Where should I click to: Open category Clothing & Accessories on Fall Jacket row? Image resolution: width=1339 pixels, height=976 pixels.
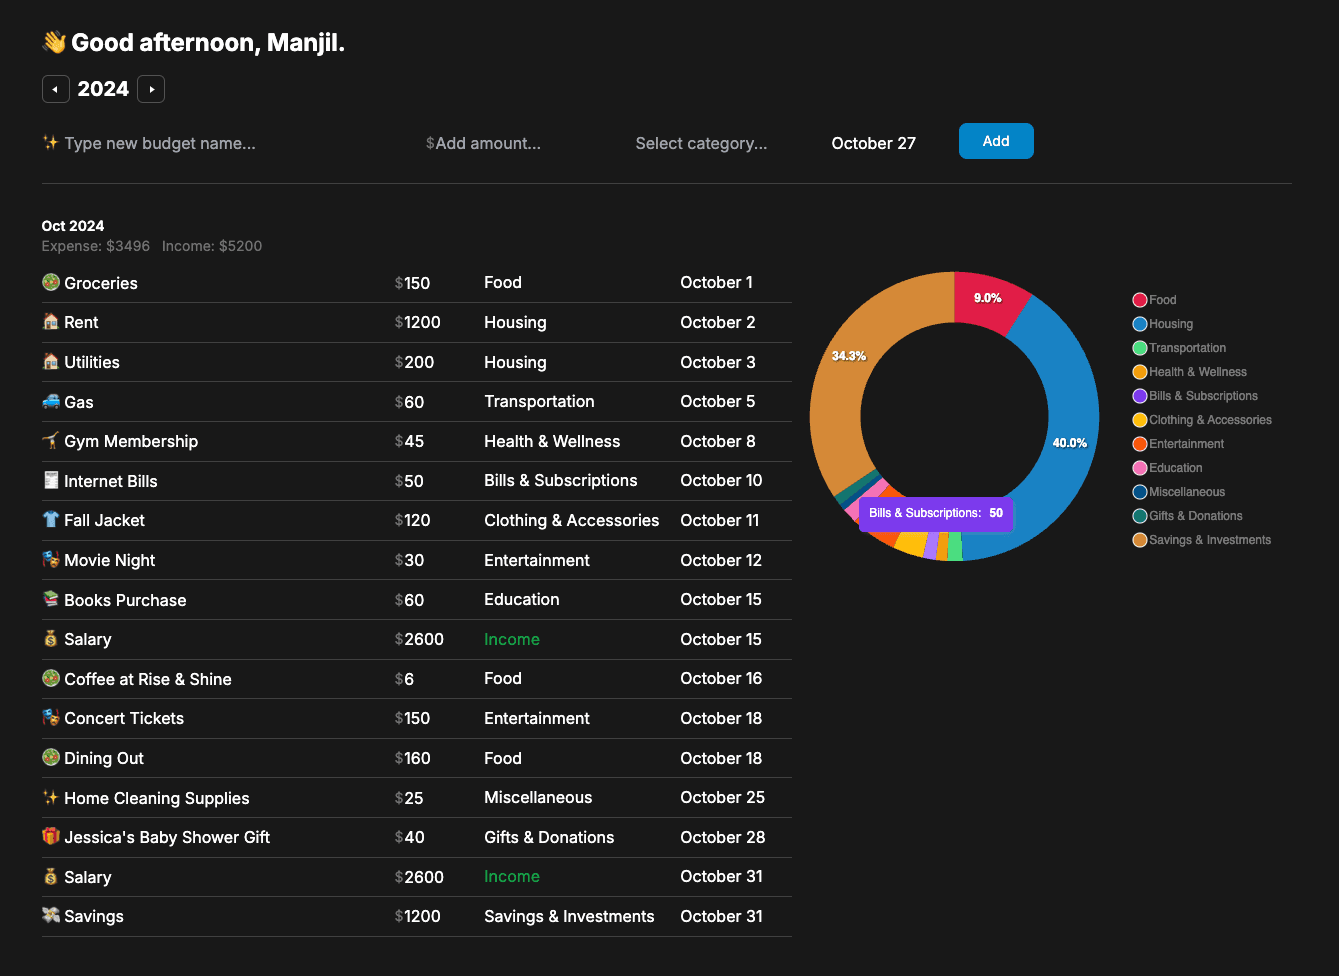[571, 520]
